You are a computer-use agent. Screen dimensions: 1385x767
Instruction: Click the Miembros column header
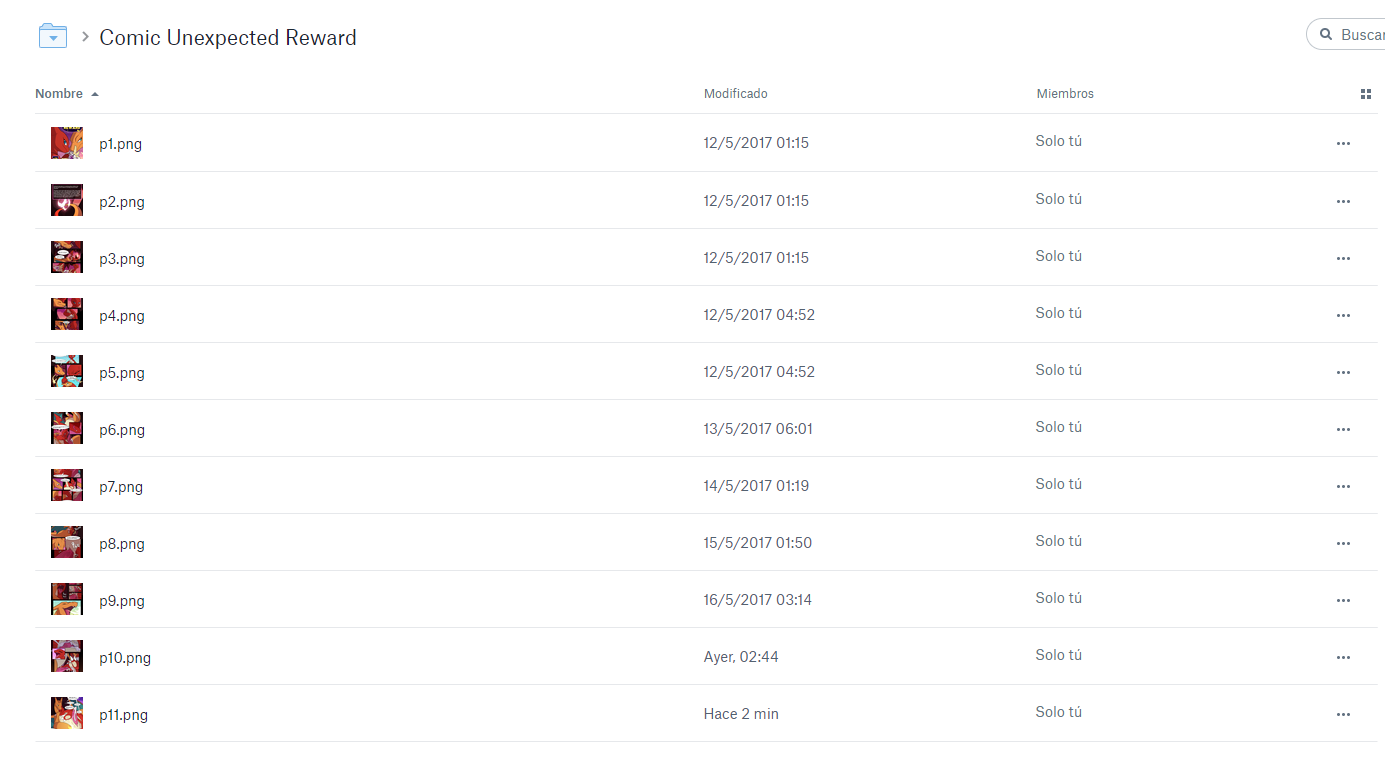pyautogui.click(x=1065, y=94)
